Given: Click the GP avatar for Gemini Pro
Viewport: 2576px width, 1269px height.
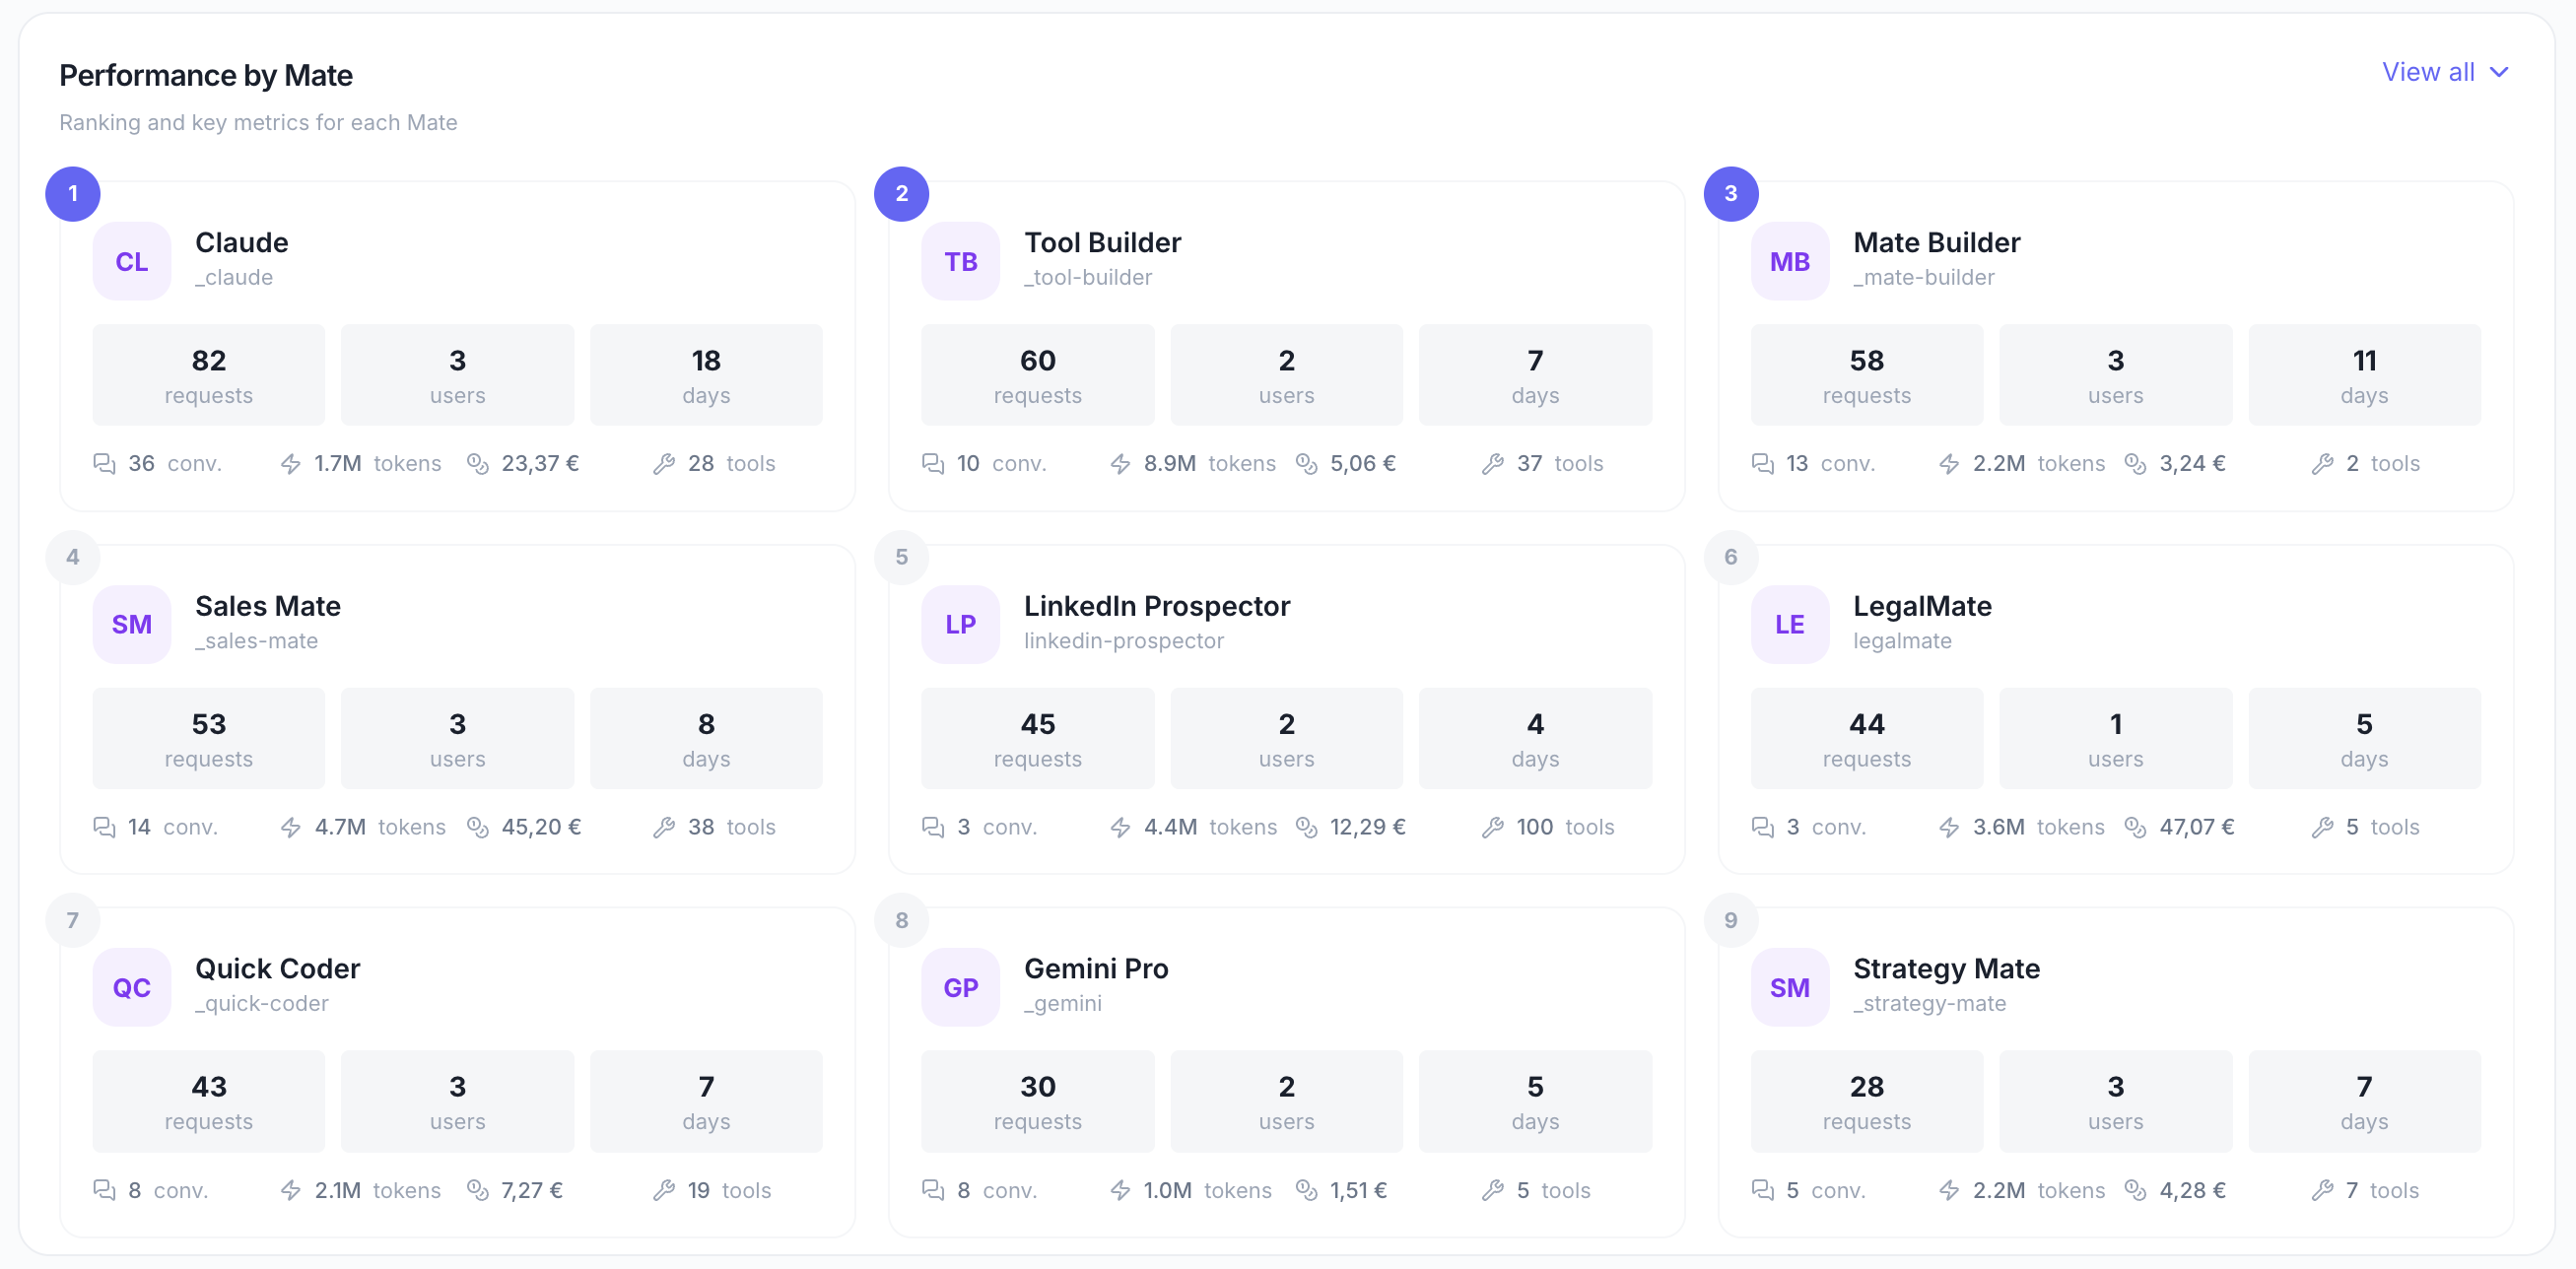Looking at the screenshot, I should 960,987.
